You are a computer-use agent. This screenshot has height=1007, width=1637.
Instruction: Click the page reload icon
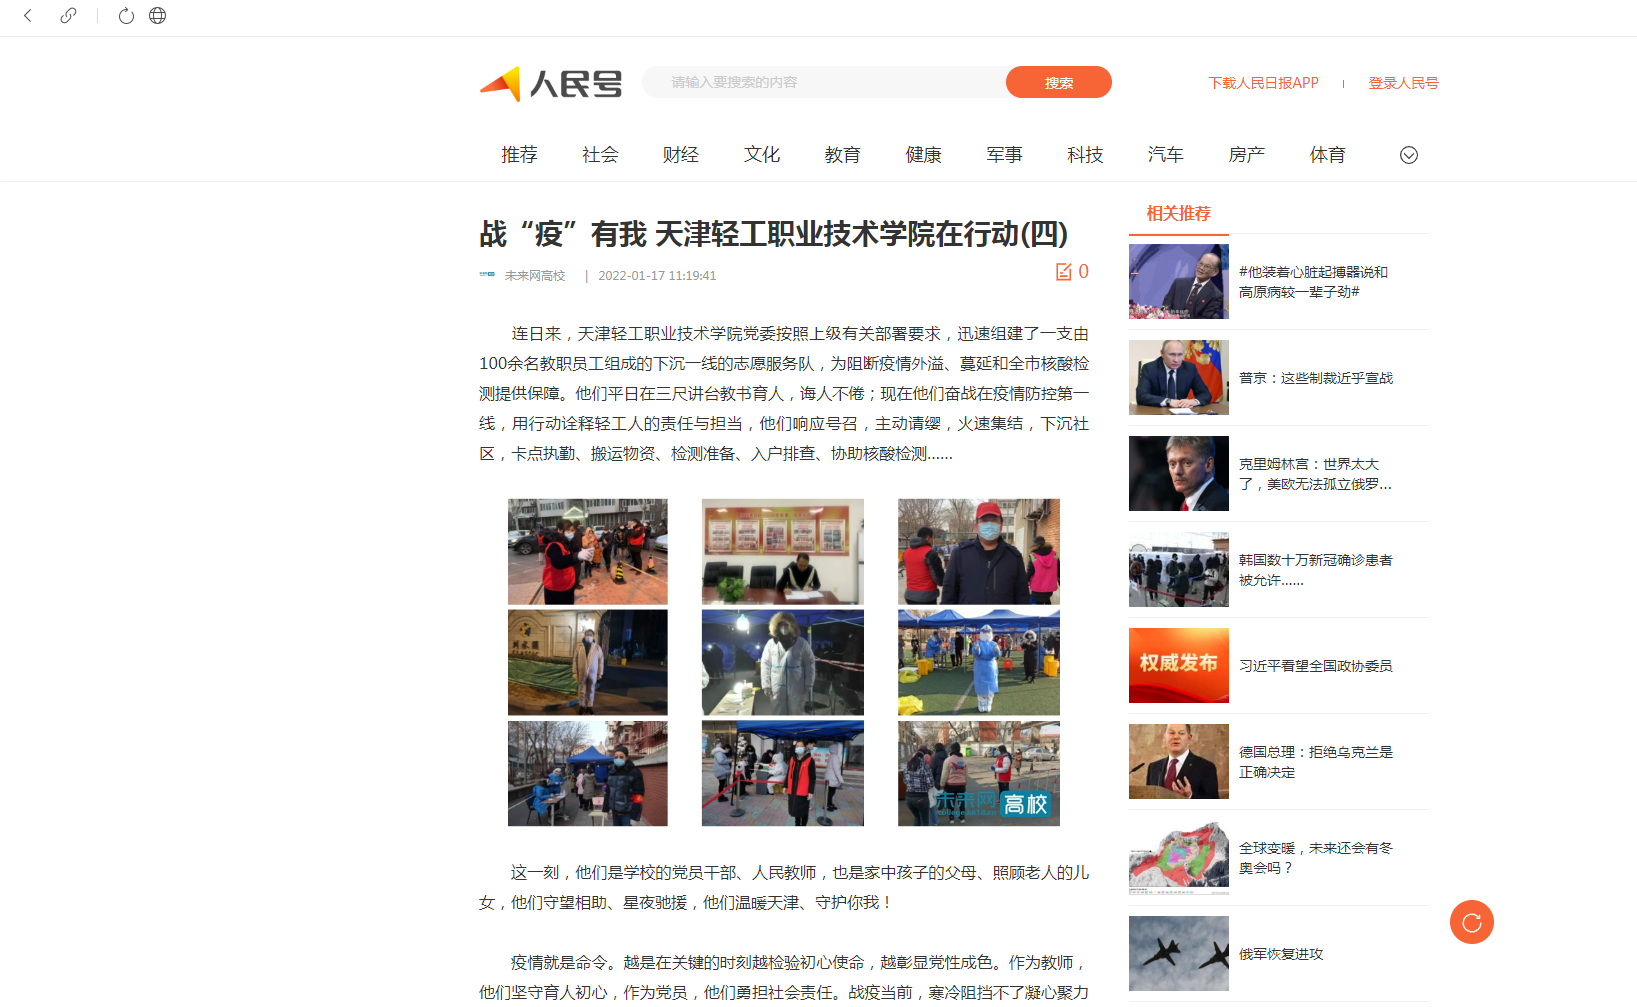tap(126, 16)
